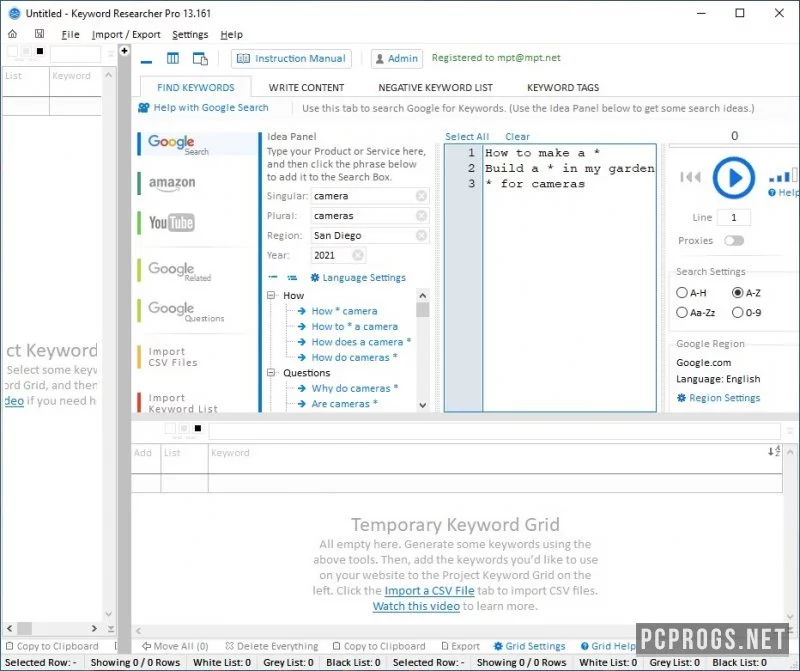The width and height of the screenshot is (800, 671).
Task: Switch to the WRITE CONTENT tab
Action: (306, 87)
